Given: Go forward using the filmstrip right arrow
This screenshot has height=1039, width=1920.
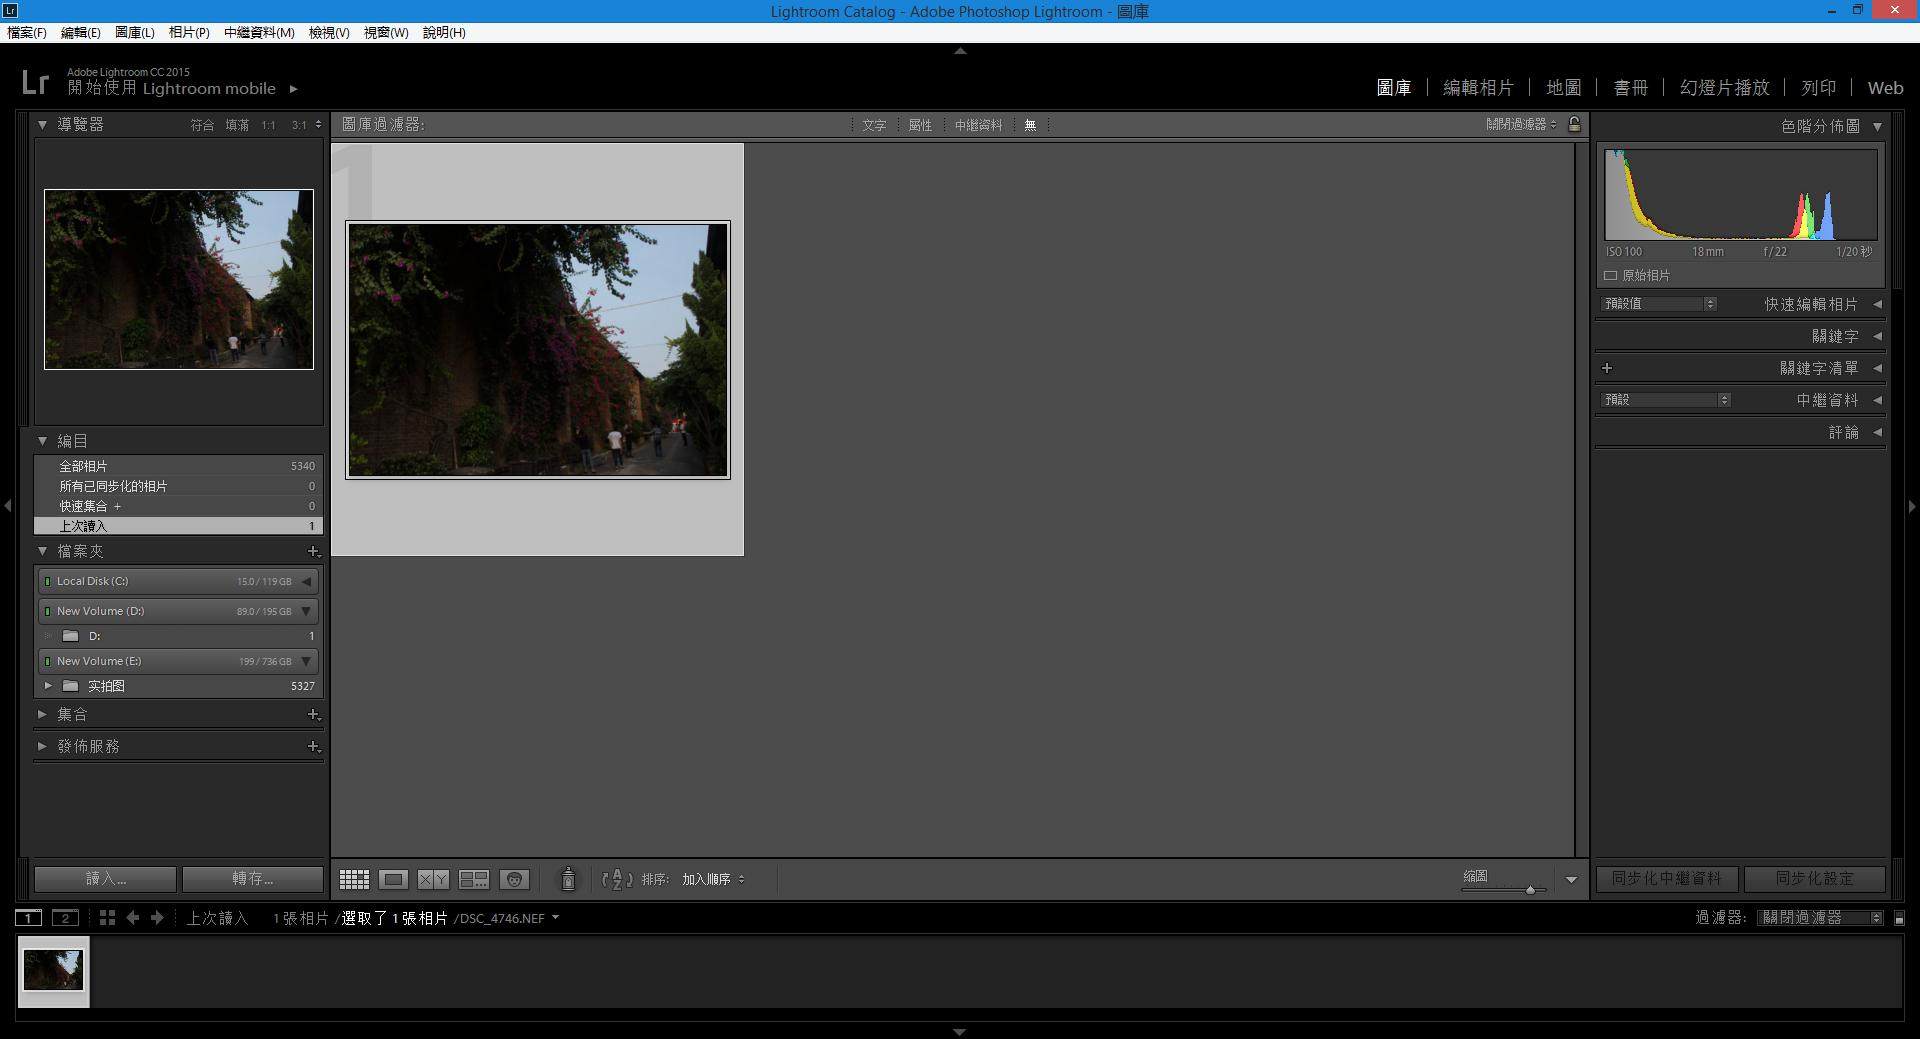Looking at the screenshot, I should [x=157, y=917].
